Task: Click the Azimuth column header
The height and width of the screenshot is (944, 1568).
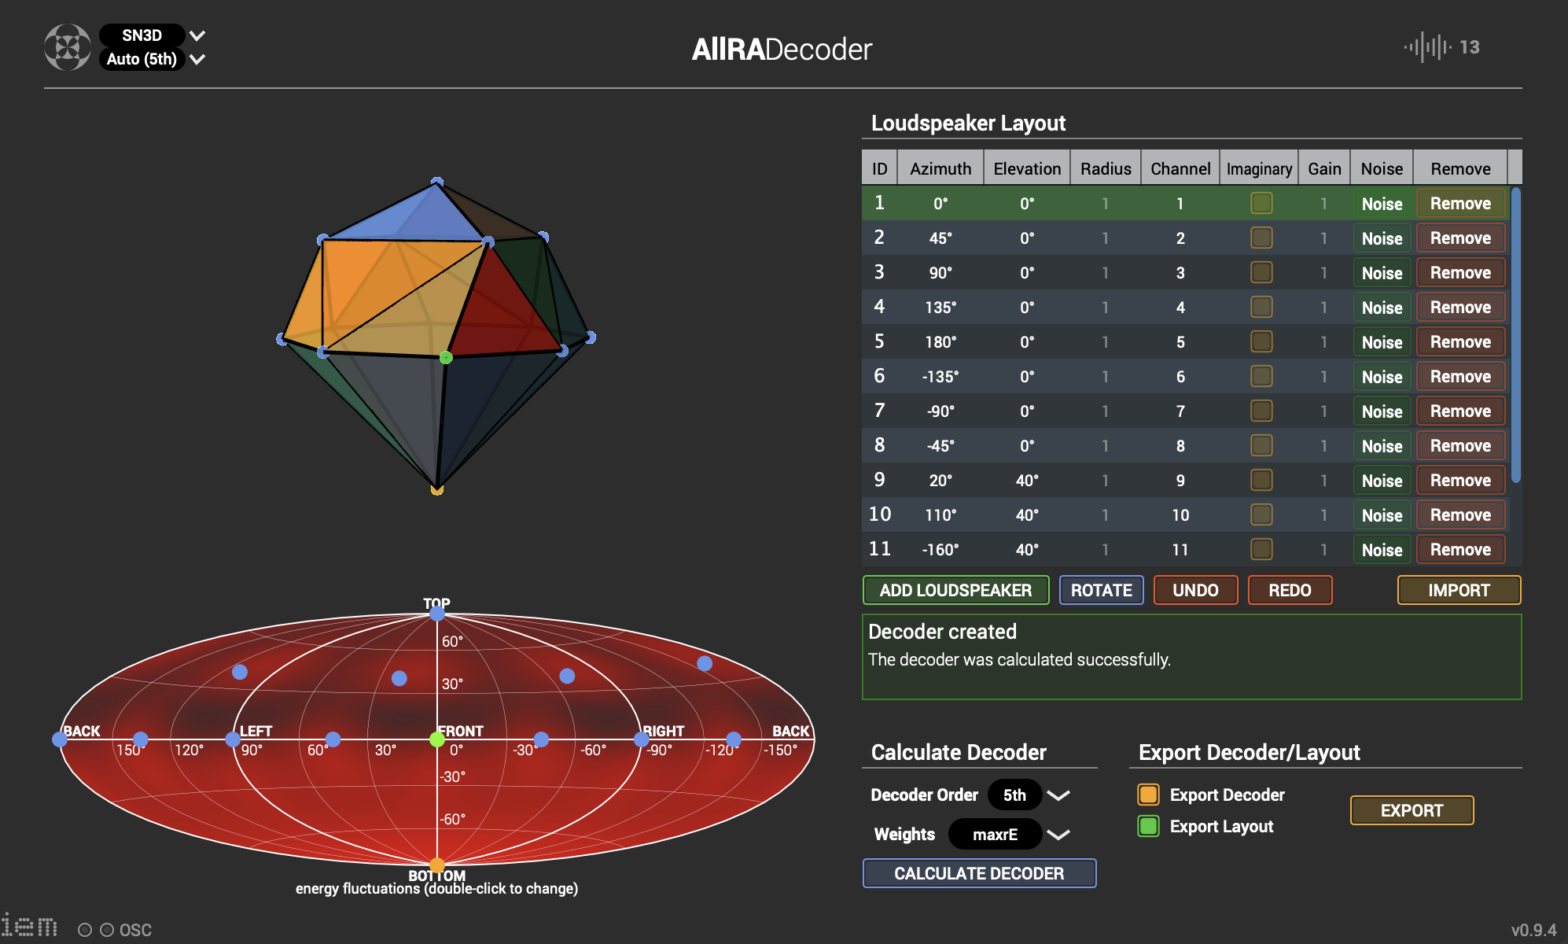Action: (940, 169)
